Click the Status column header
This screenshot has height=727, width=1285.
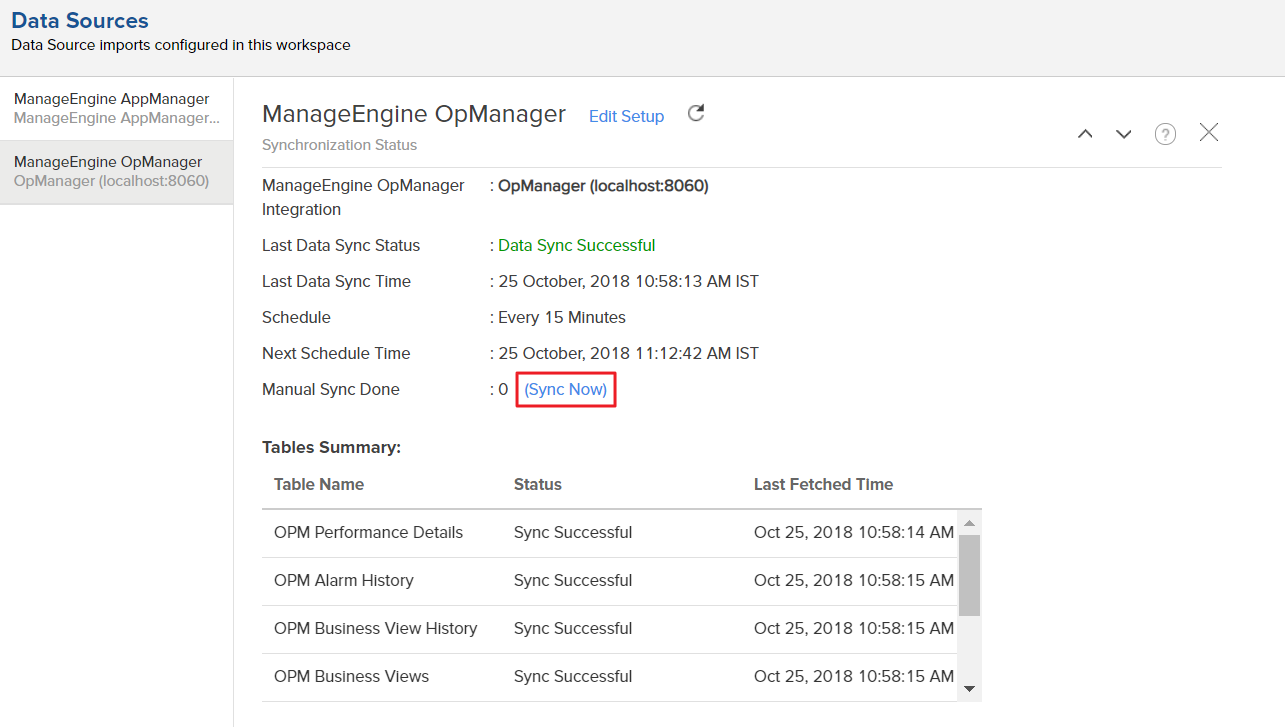[538, 484]
